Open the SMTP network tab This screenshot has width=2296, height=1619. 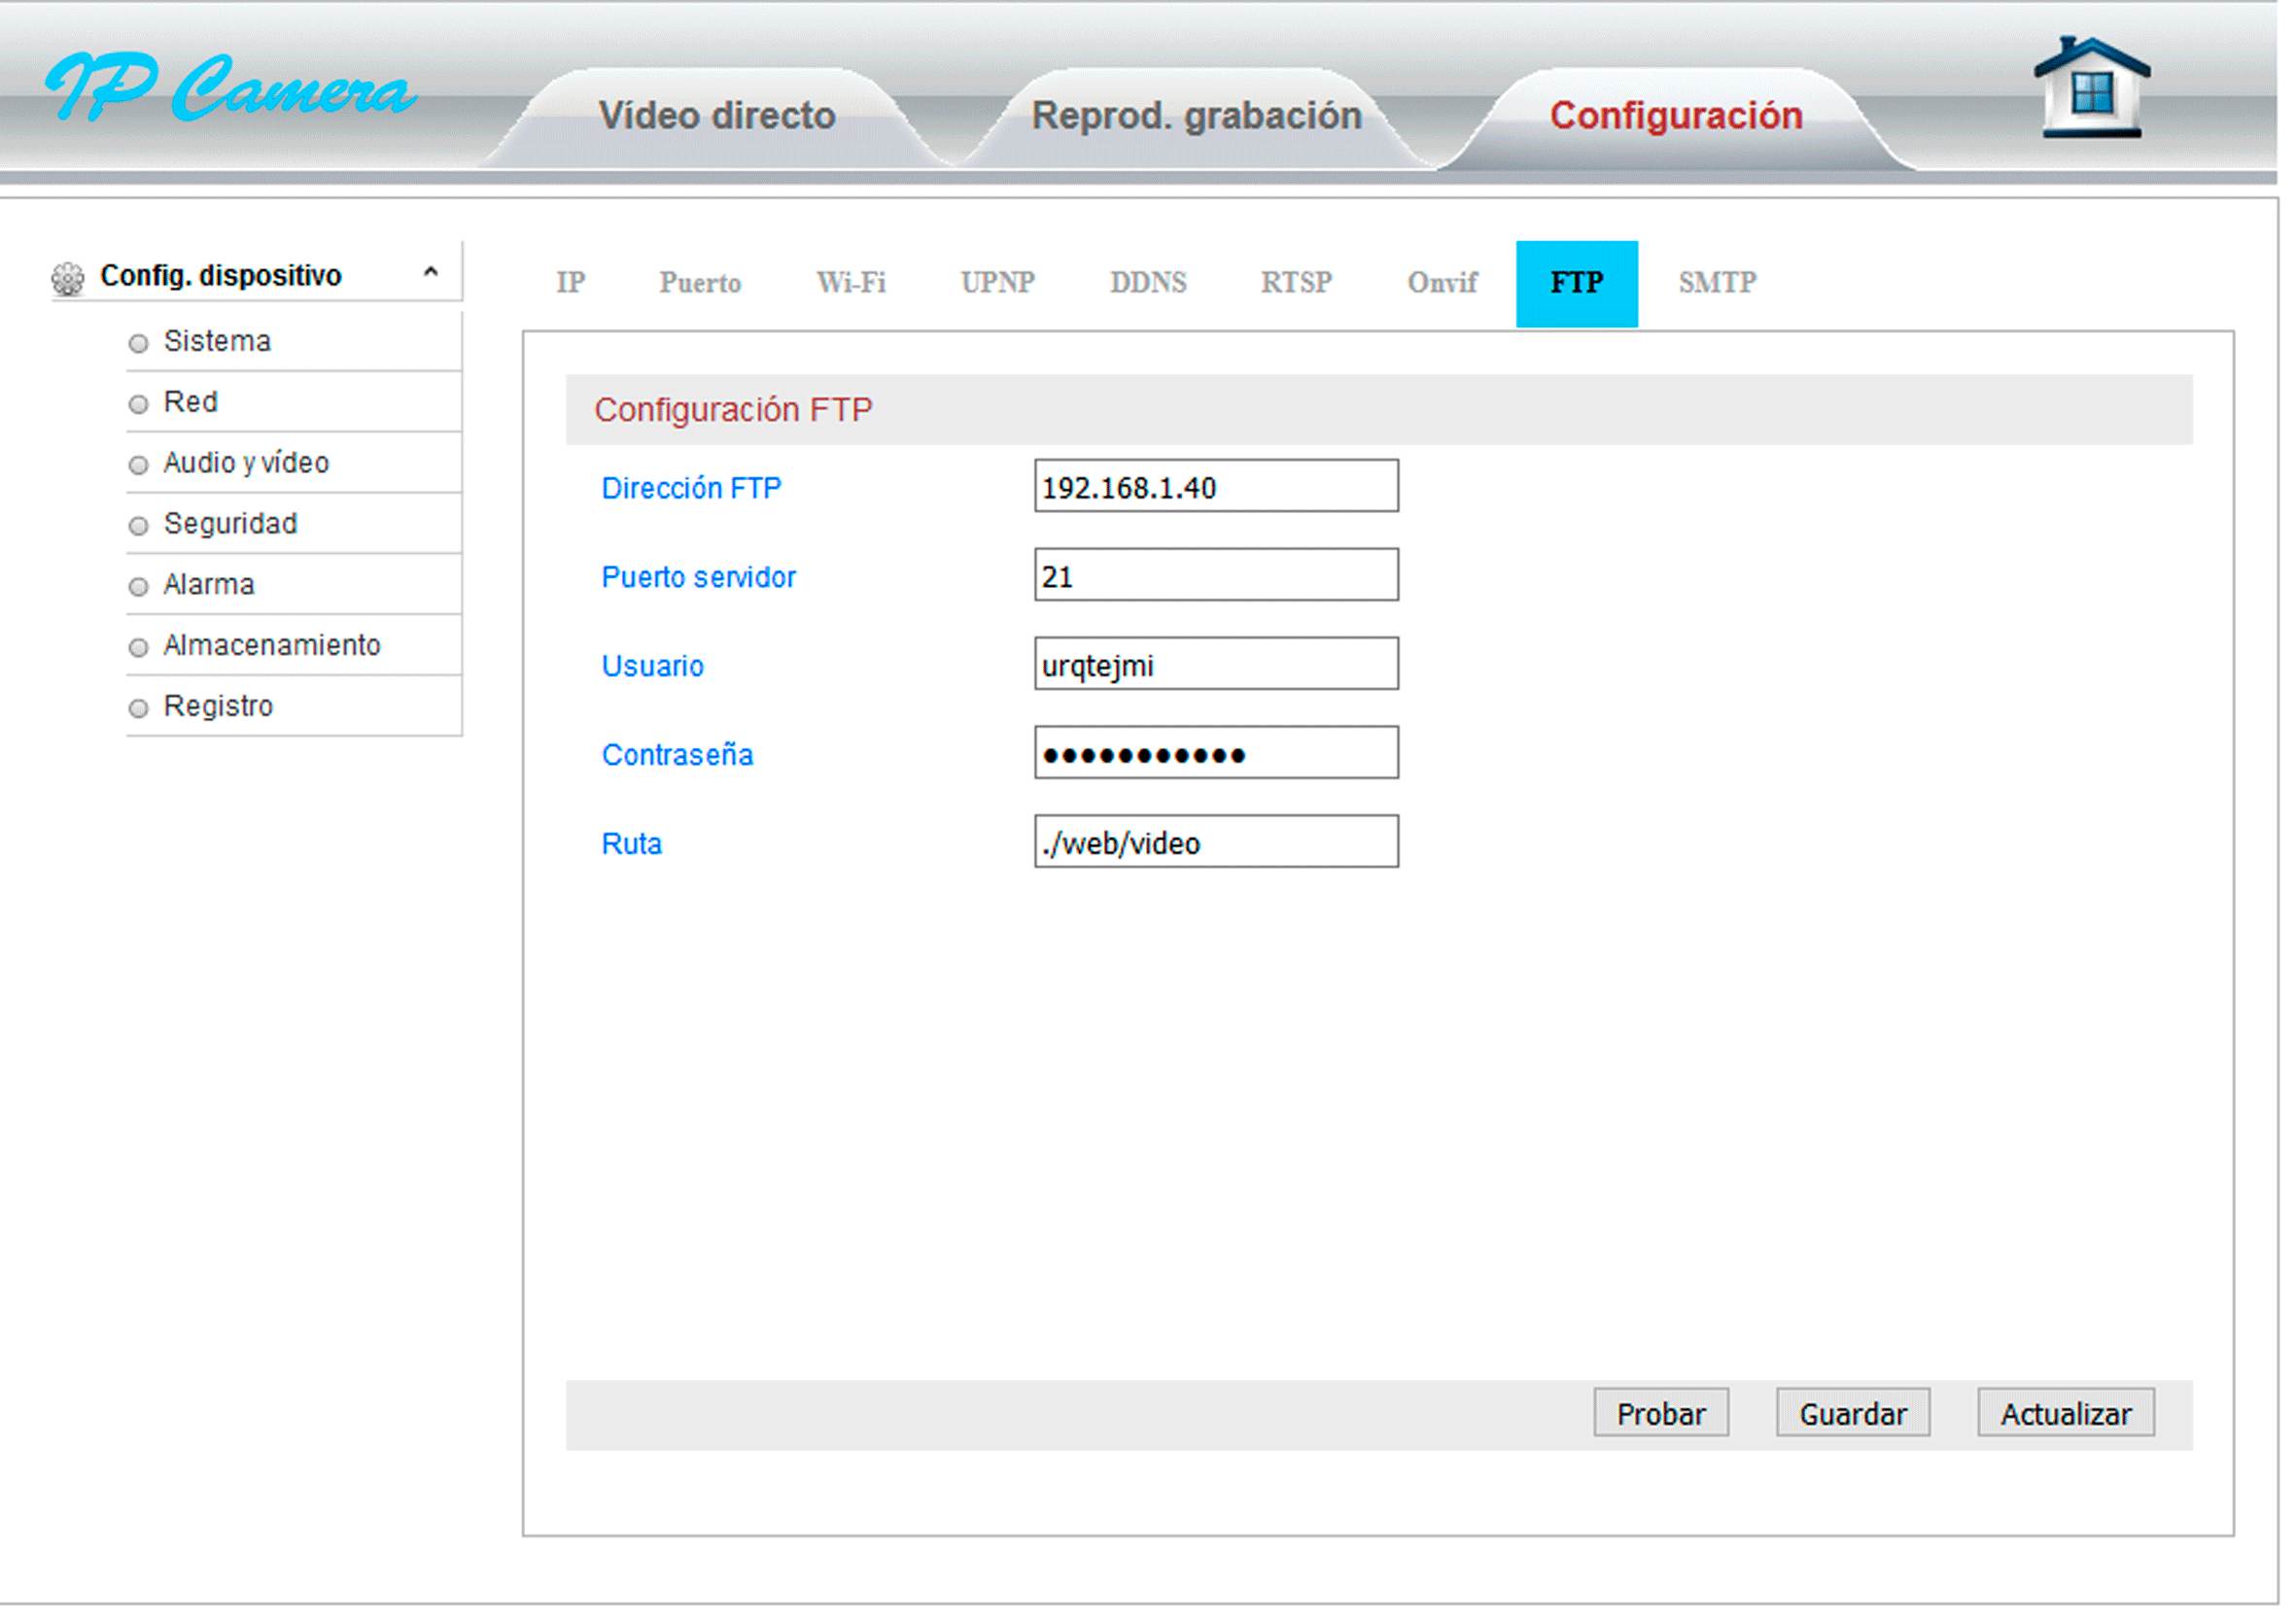(1716, 283)
